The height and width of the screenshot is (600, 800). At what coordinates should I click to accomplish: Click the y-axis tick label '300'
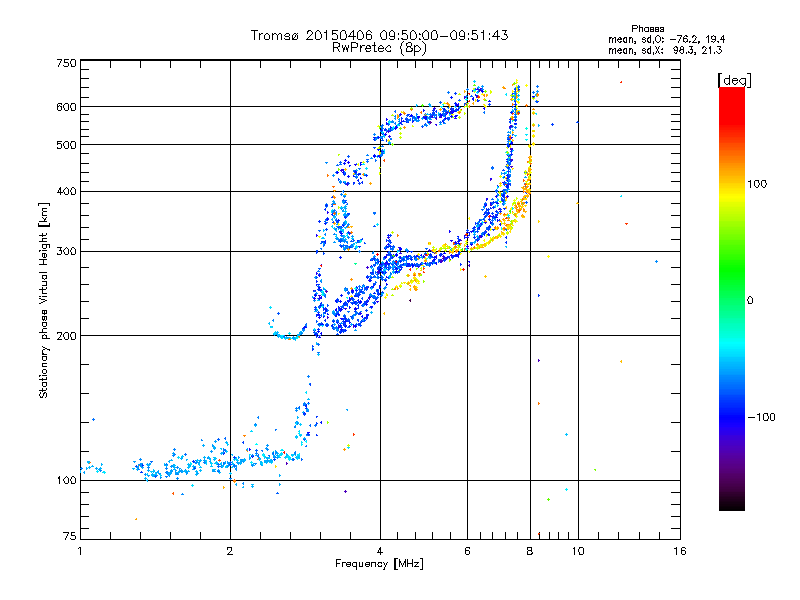coord(66,251)
